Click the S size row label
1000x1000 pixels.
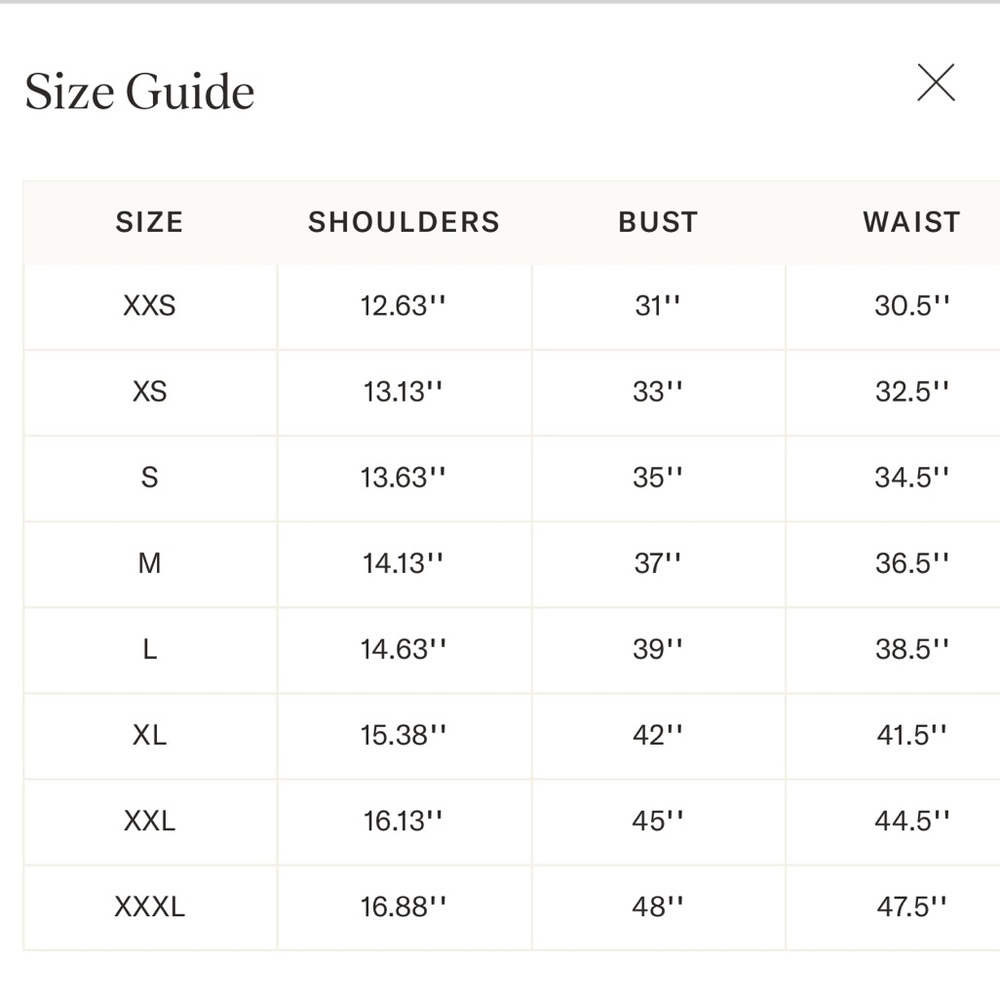coord(150,477)
